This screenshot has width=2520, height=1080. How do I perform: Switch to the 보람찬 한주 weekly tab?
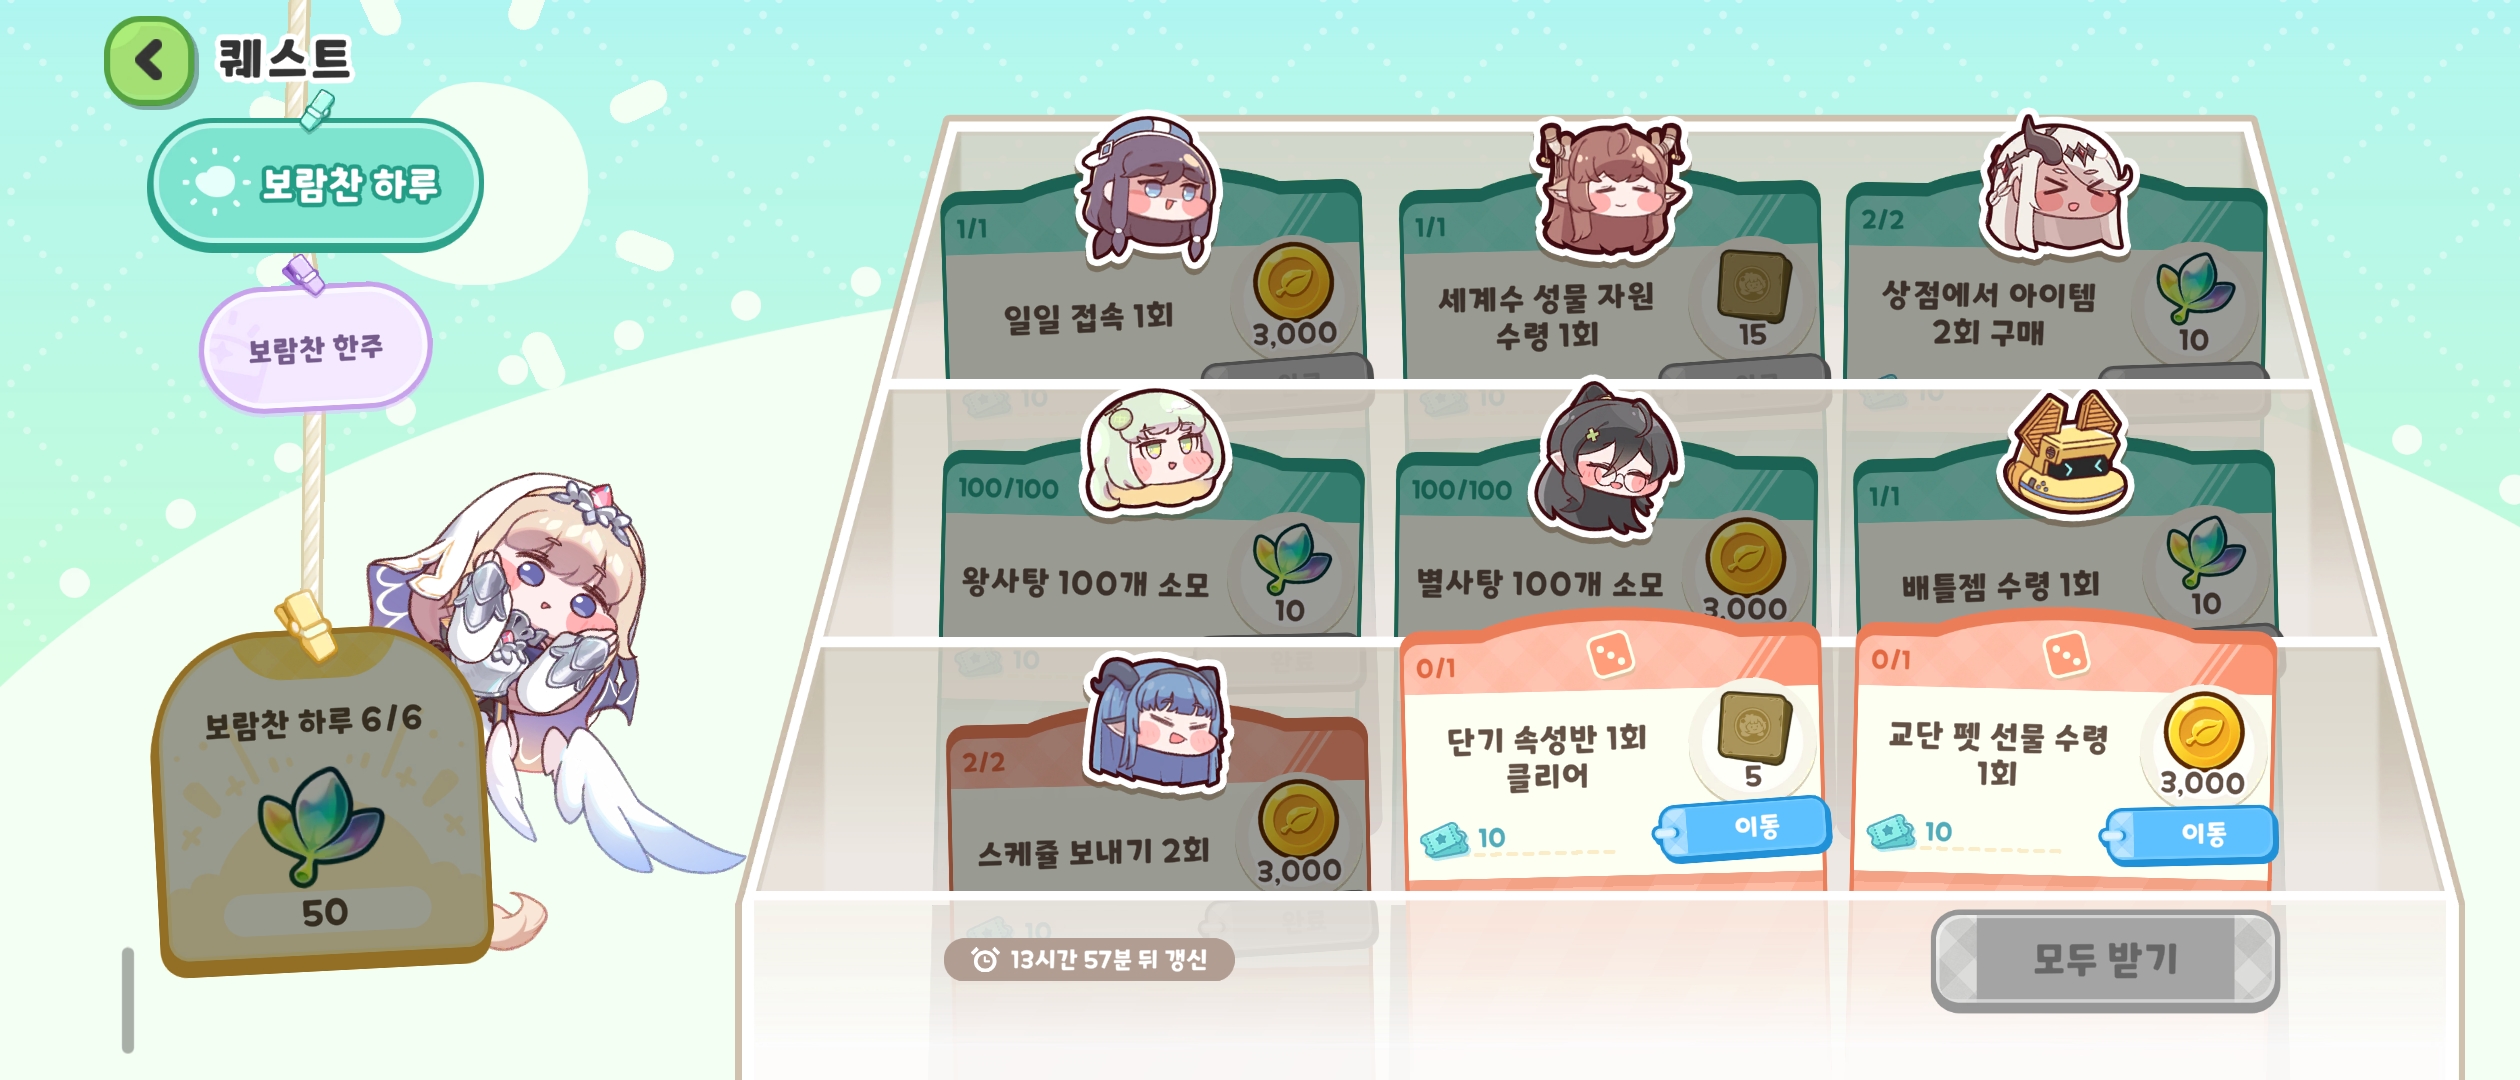(315, 348)
